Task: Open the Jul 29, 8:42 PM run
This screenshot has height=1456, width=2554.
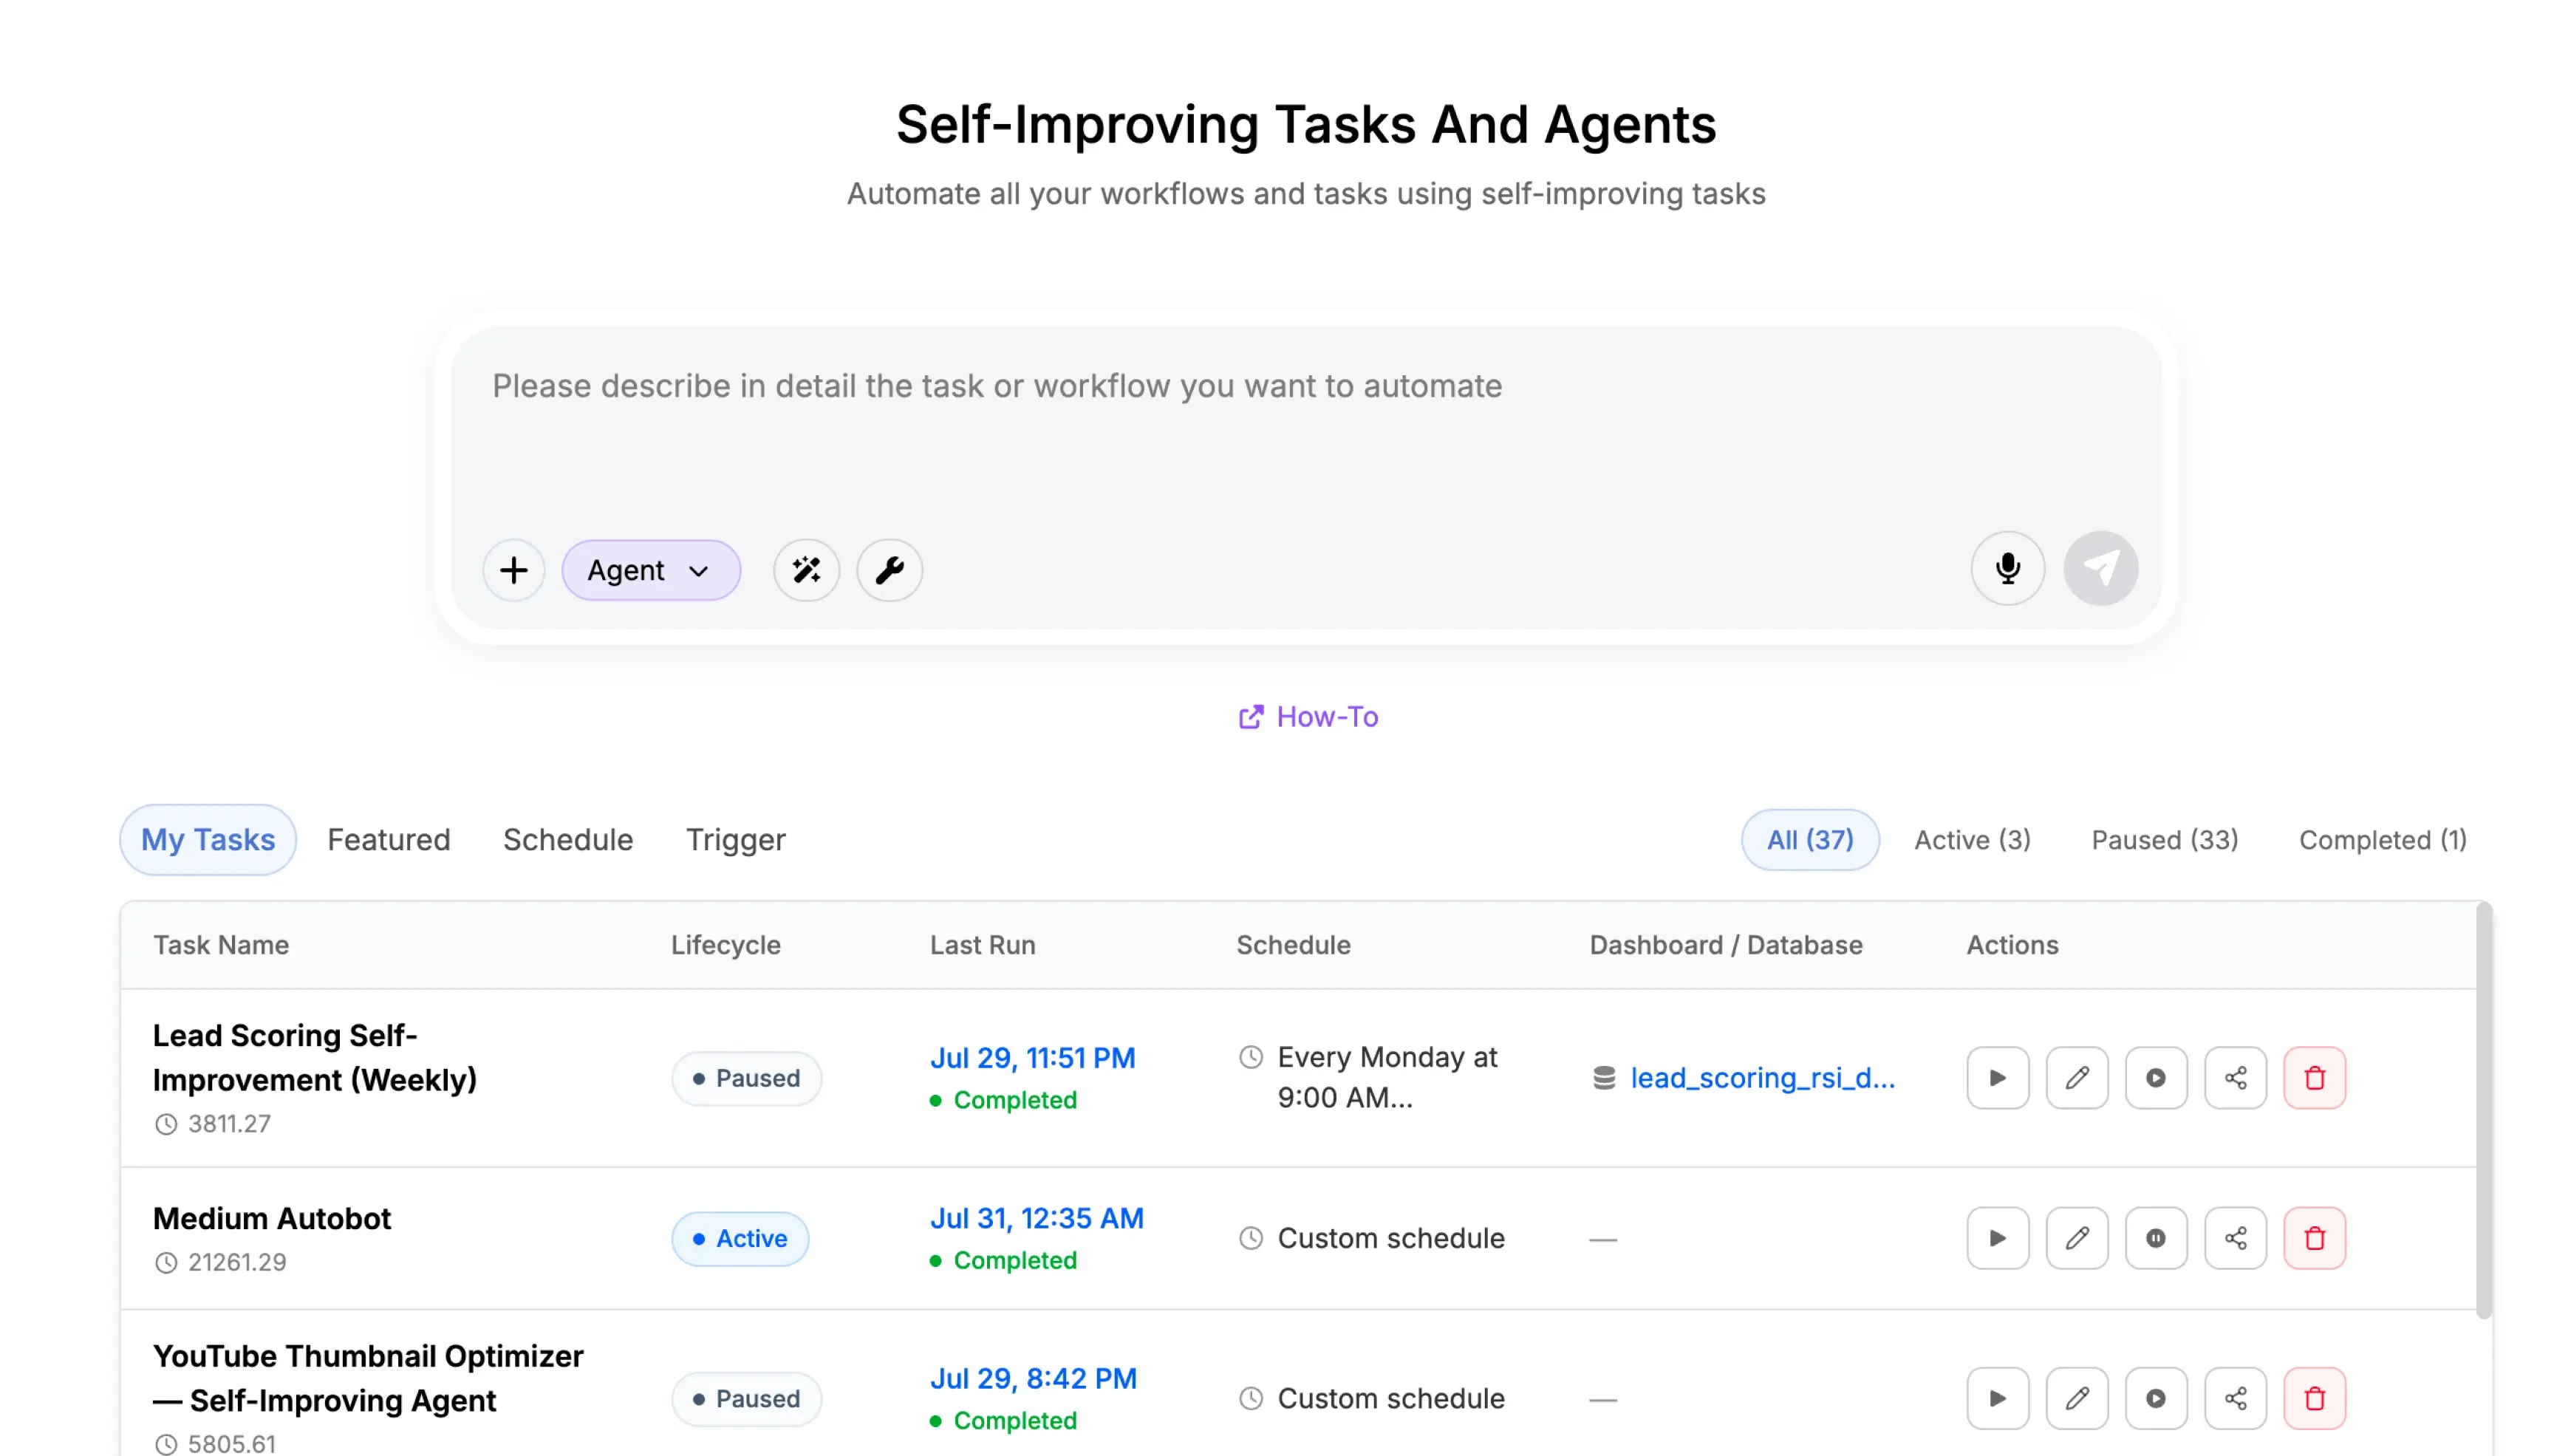Action: (1033, 1378)
